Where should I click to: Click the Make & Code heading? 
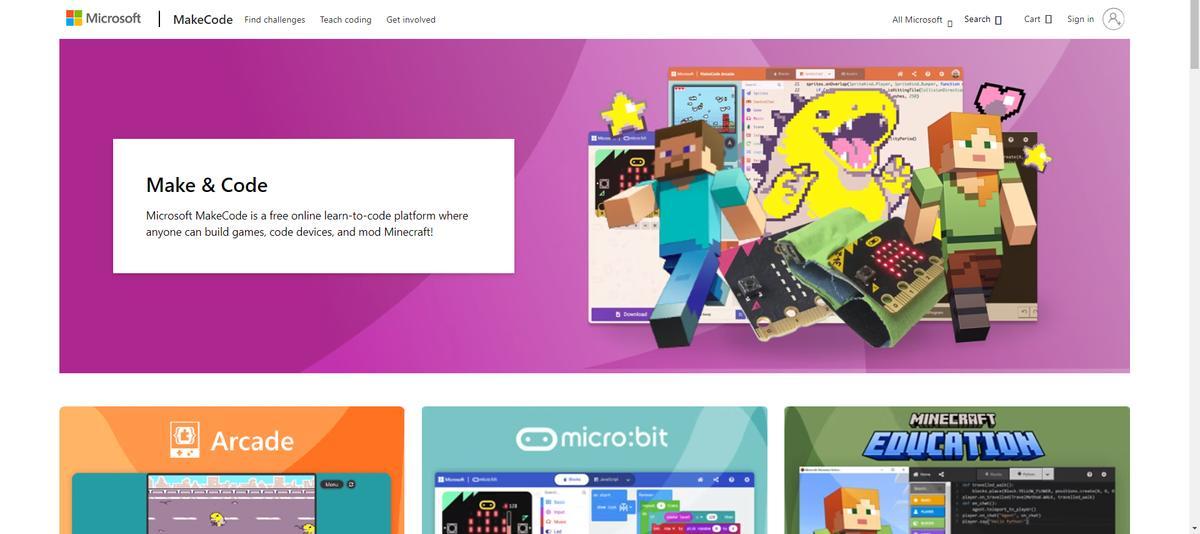click(207, 185)
